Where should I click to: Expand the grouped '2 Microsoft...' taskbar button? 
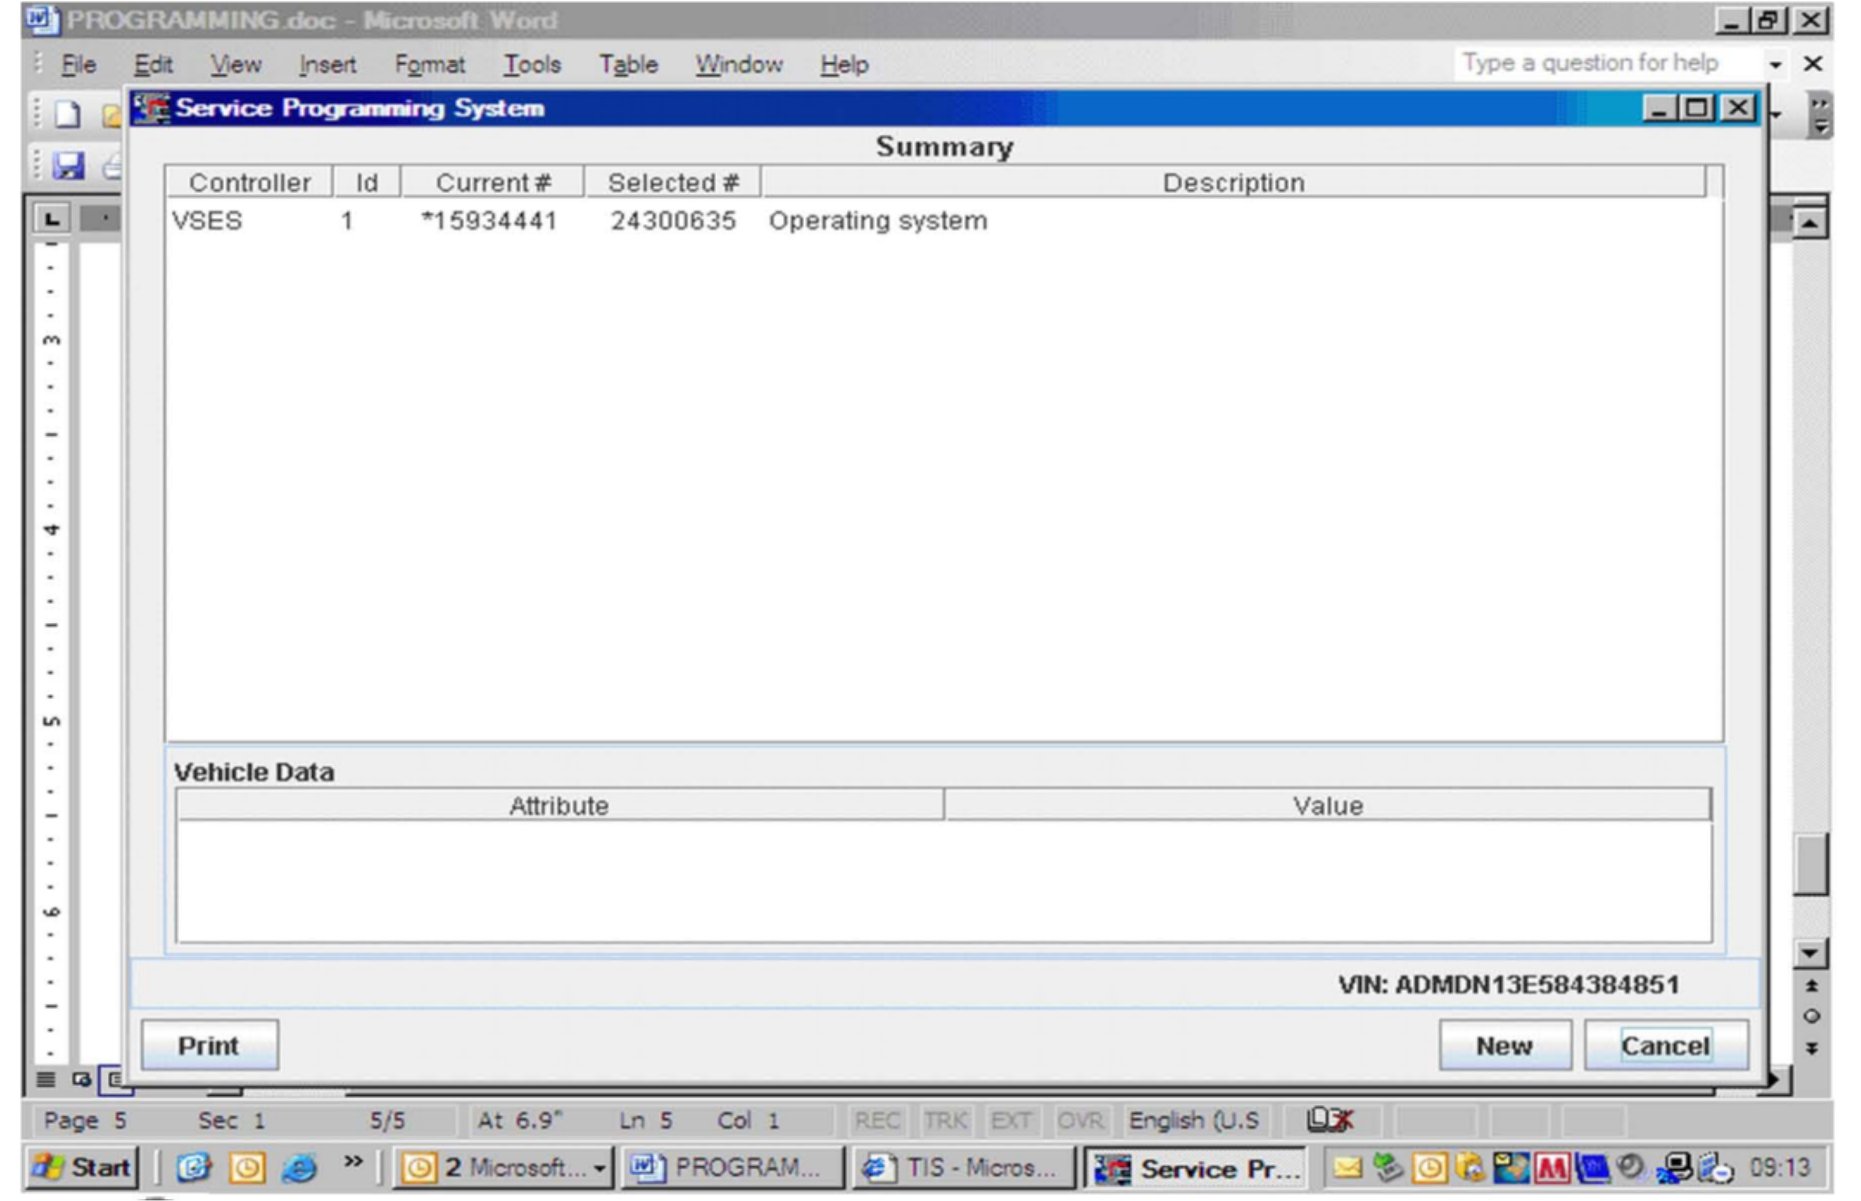(x=599, y=1168)
